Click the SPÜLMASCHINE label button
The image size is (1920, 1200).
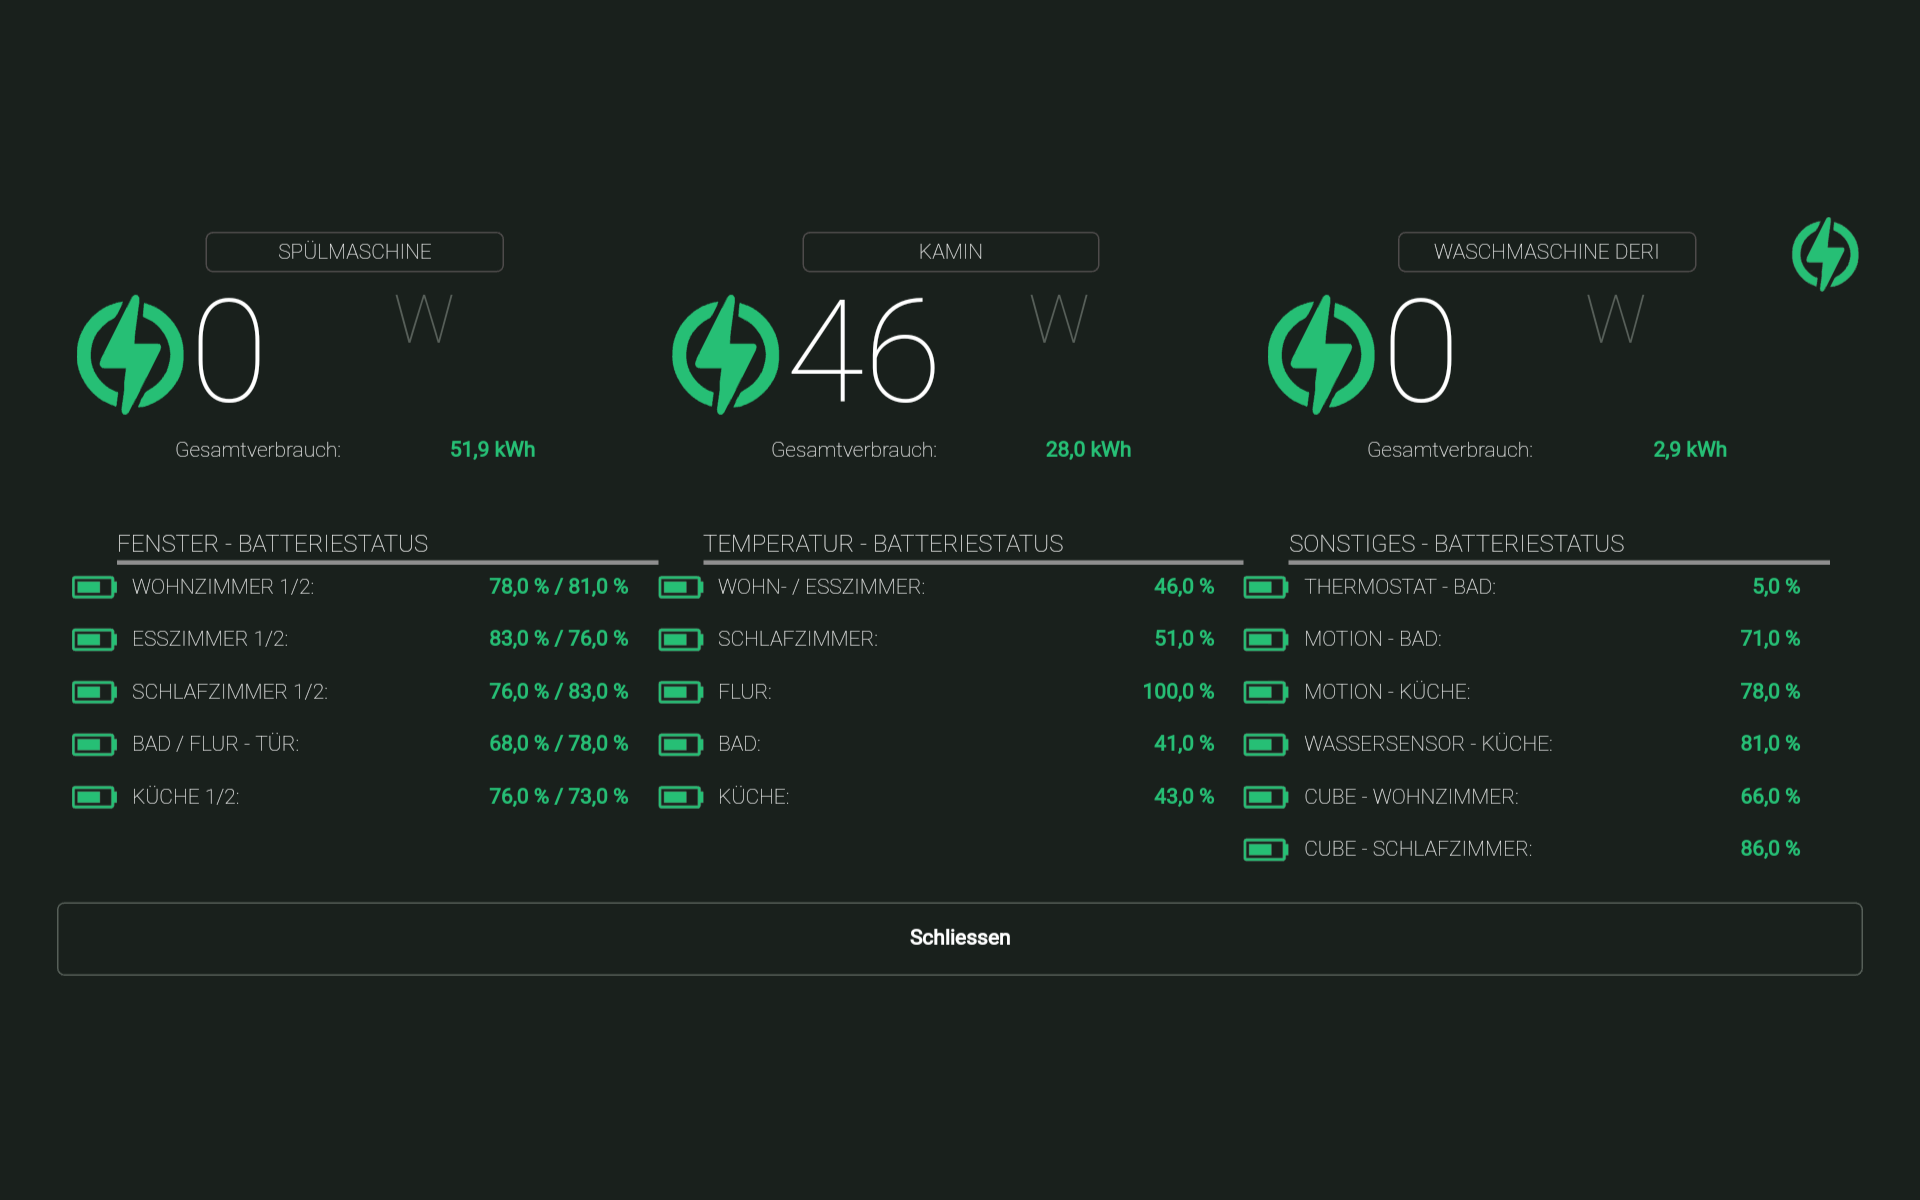point(354,252)
